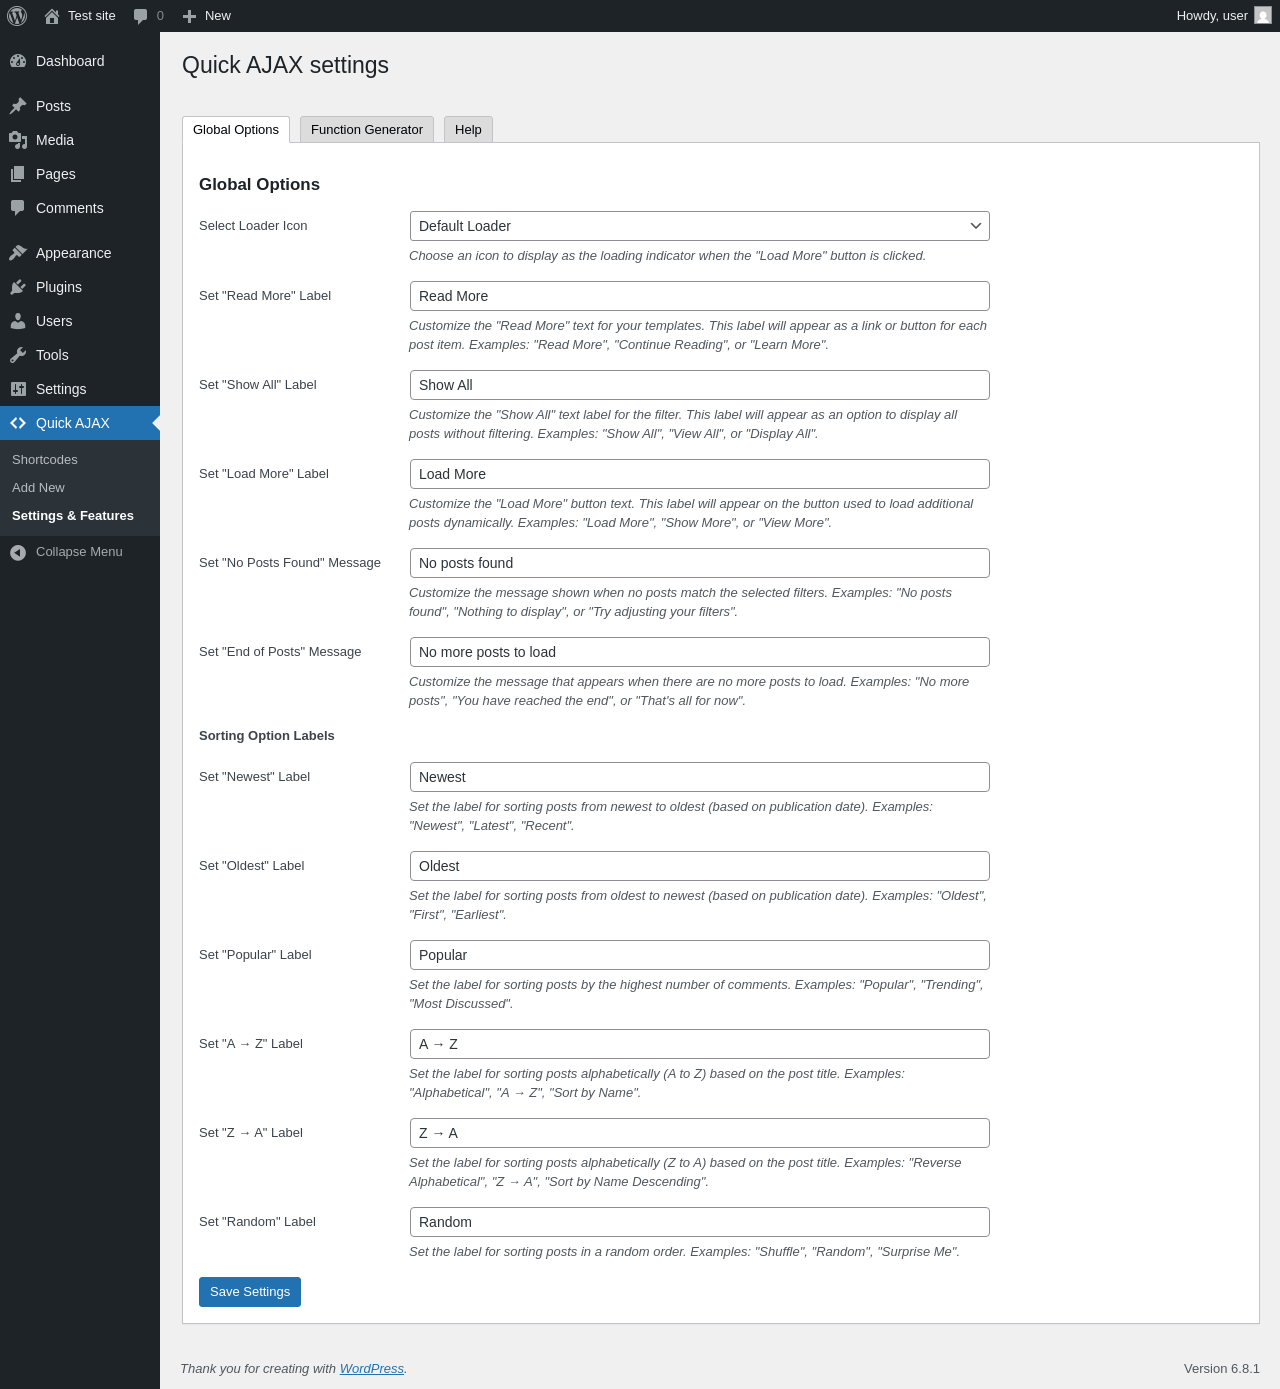Click the user avatar icon
Image resolution: width=1280 pixels, height=1389 pixels.
[x=1263, y=15]
